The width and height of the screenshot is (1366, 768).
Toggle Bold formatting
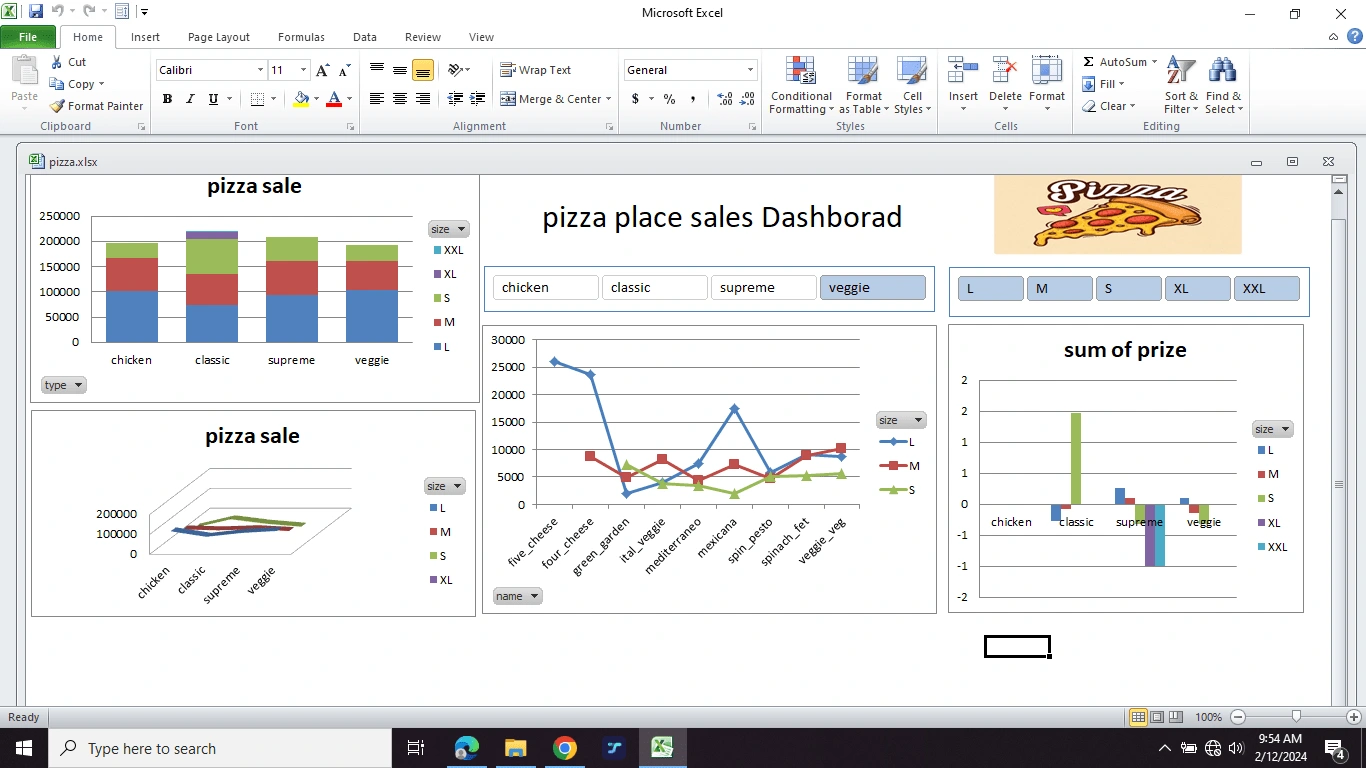(x=167, y=99)
